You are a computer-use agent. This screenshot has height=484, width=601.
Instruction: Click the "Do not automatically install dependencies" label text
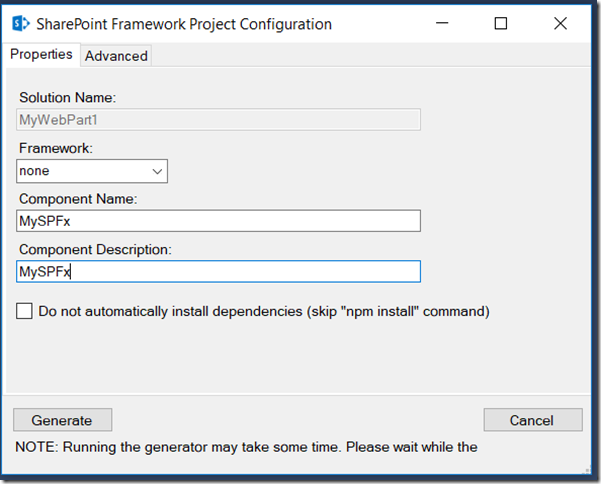(x=264, y=311)
